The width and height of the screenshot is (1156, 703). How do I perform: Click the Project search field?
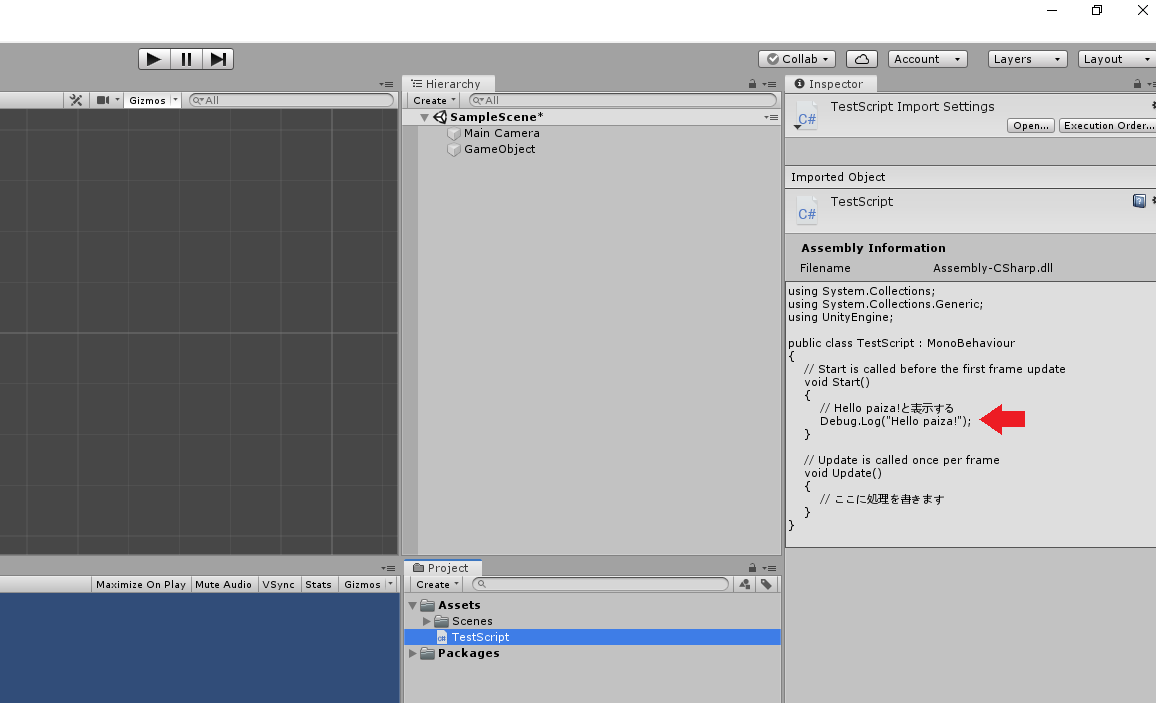600,584
